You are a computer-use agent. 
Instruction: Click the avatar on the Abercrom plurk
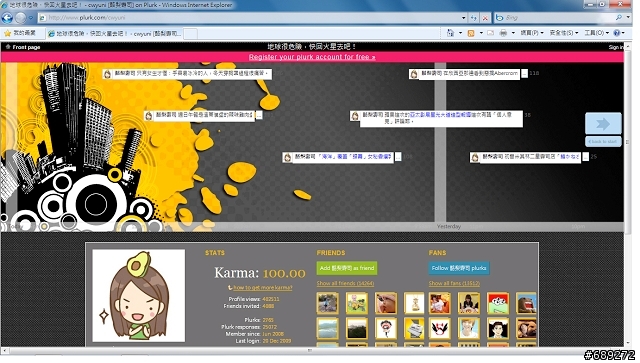(414, 74)
